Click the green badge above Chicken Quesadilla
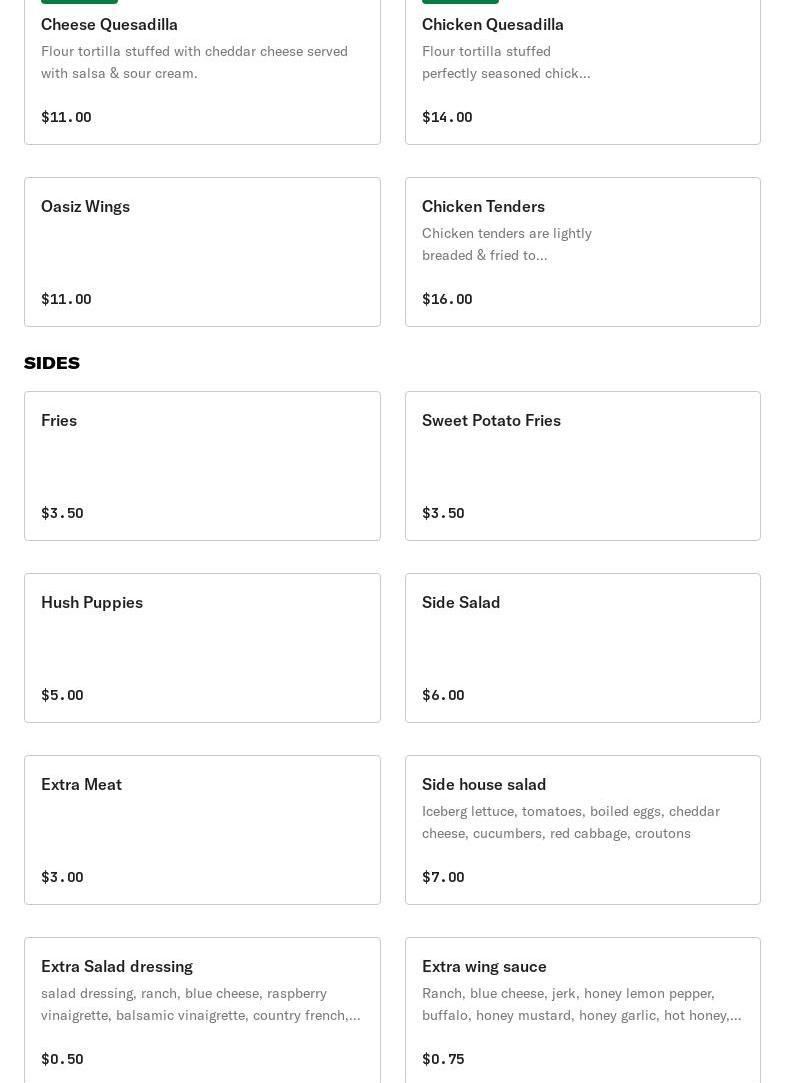The image size is (785, 1083). pos(460,2)
